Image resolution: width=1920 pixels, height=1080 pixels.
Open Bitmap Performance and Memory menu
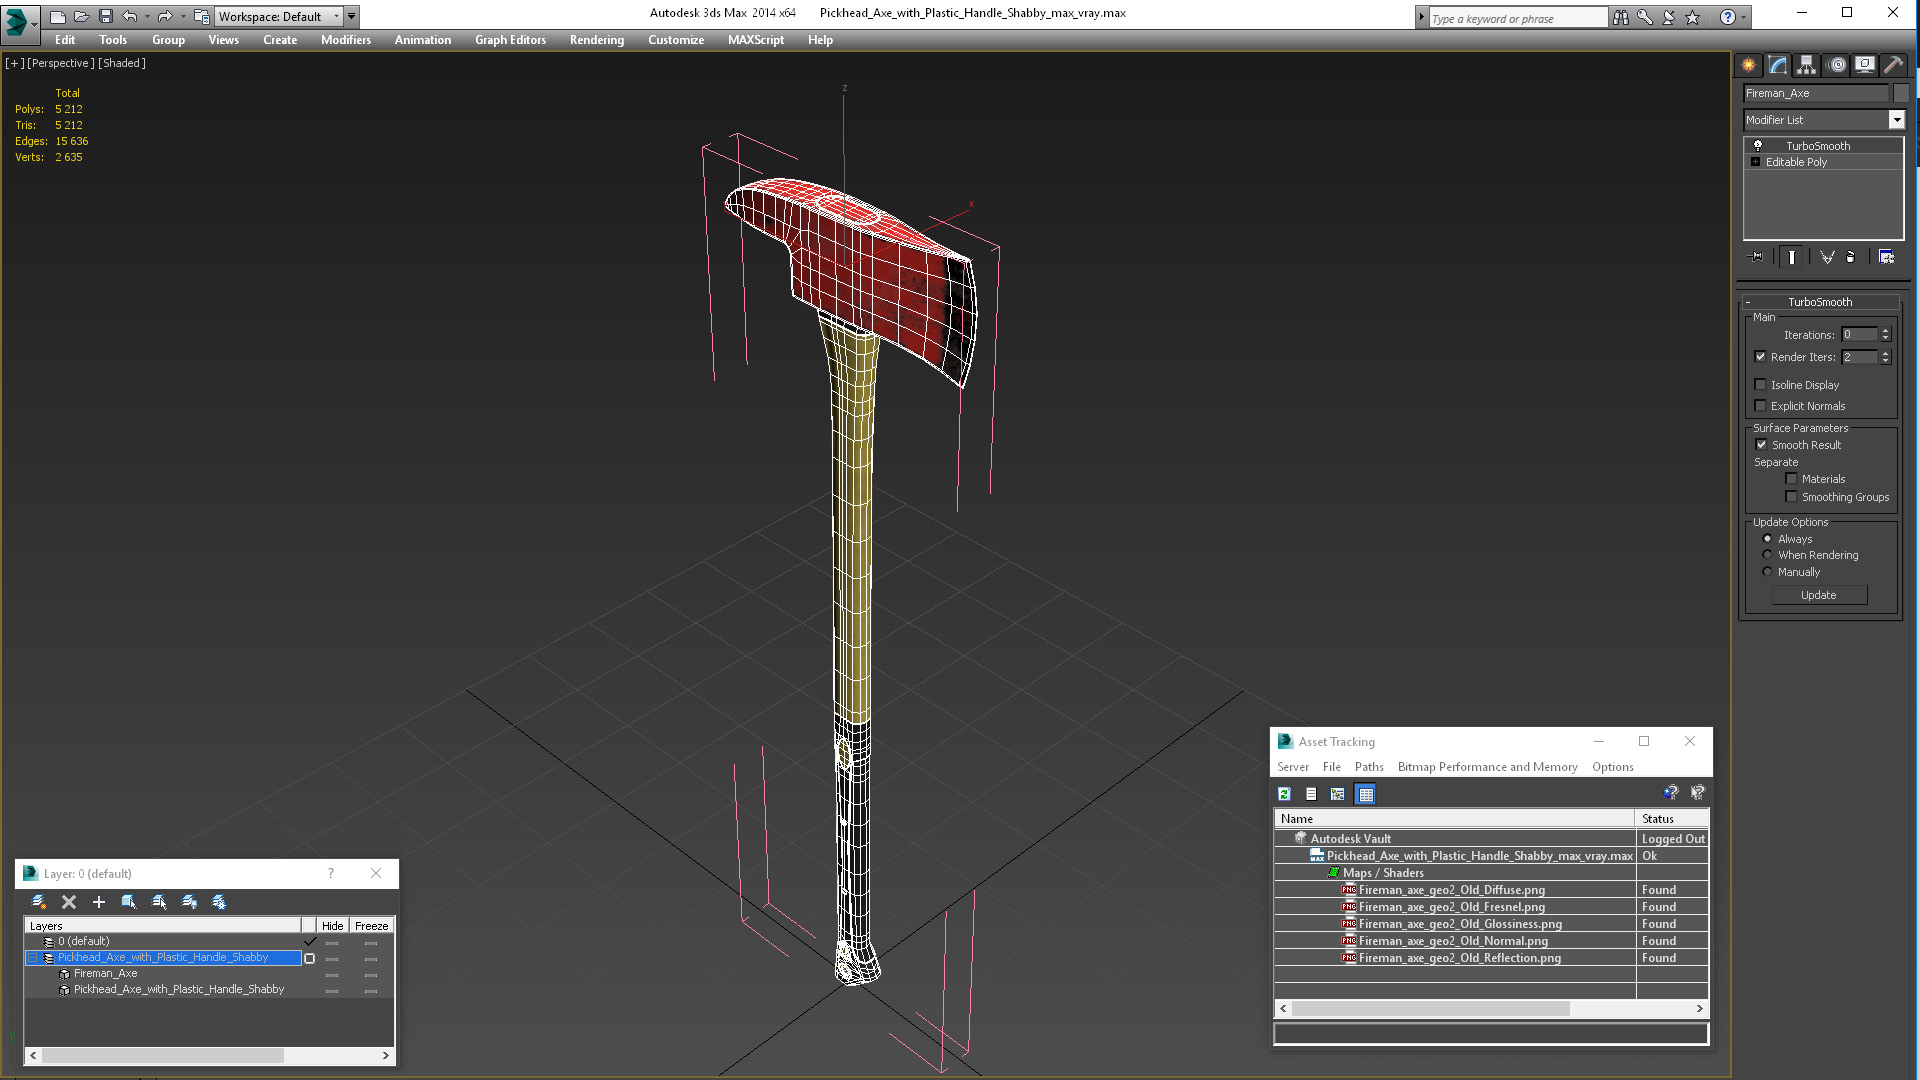[x=1487, y=767]
